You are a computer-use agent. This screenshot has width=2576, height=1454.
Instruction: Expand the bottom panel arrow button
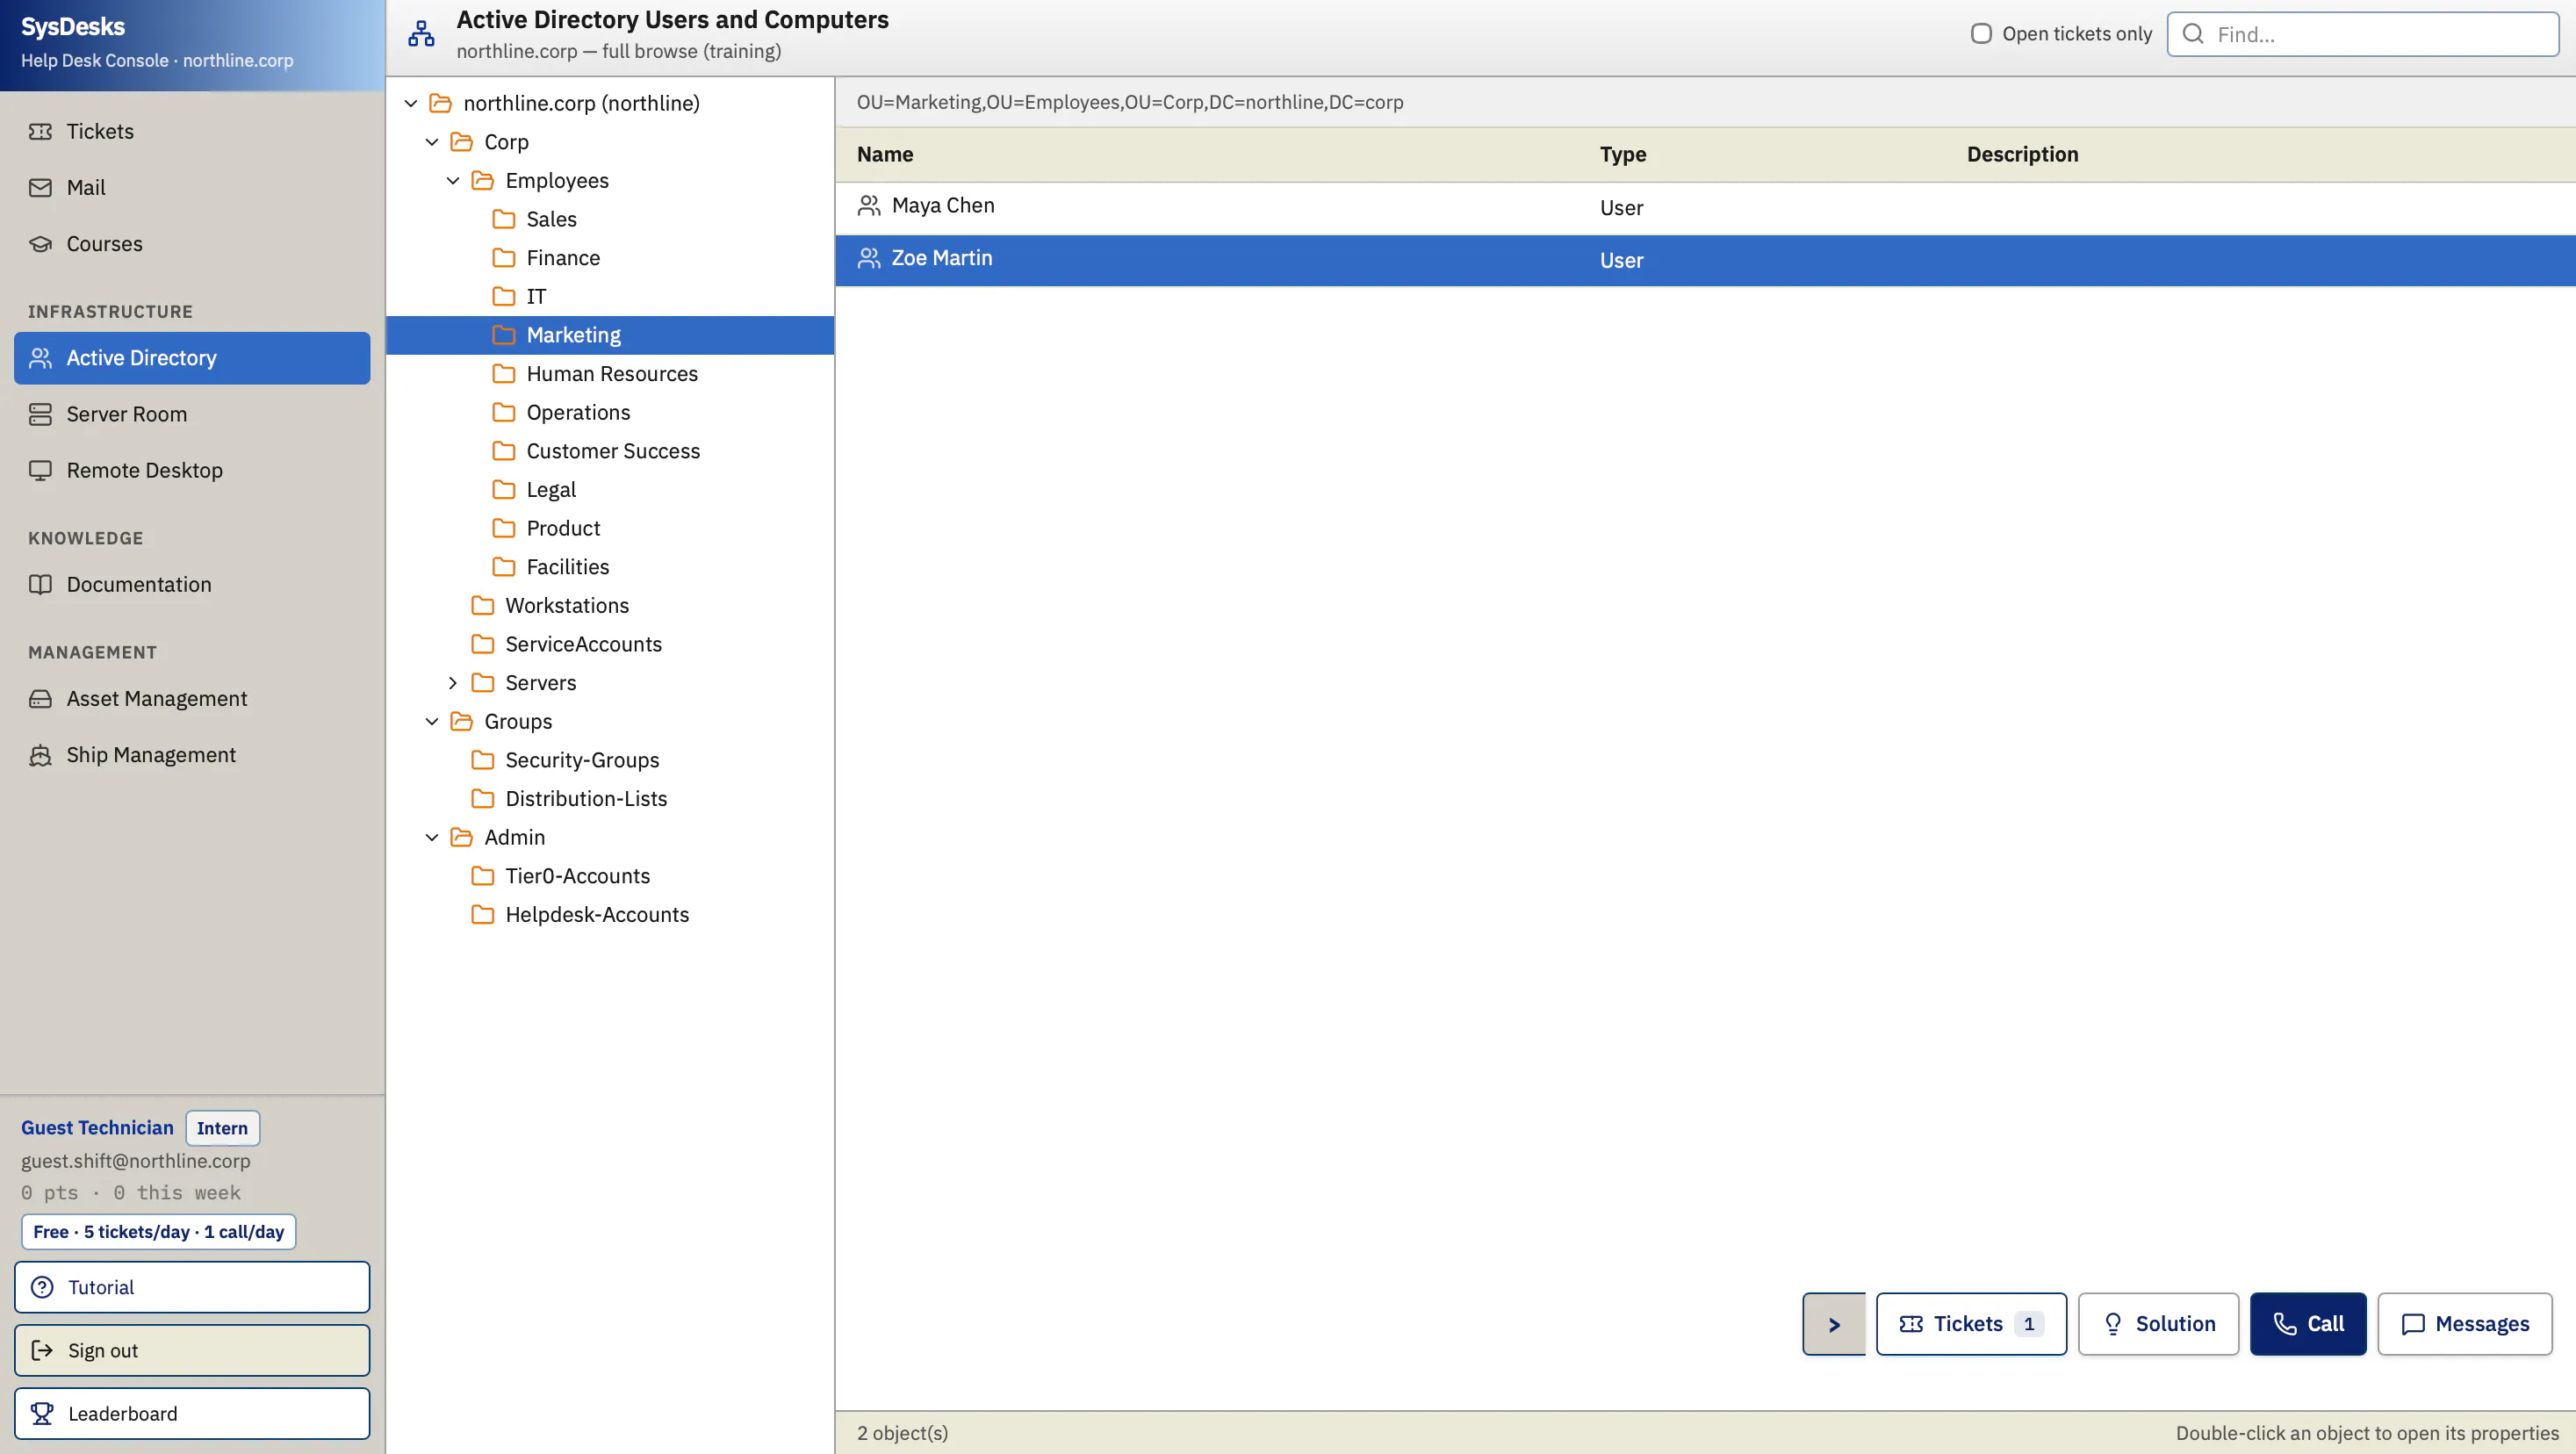pyautogui.click(x=1834, y=1324)
